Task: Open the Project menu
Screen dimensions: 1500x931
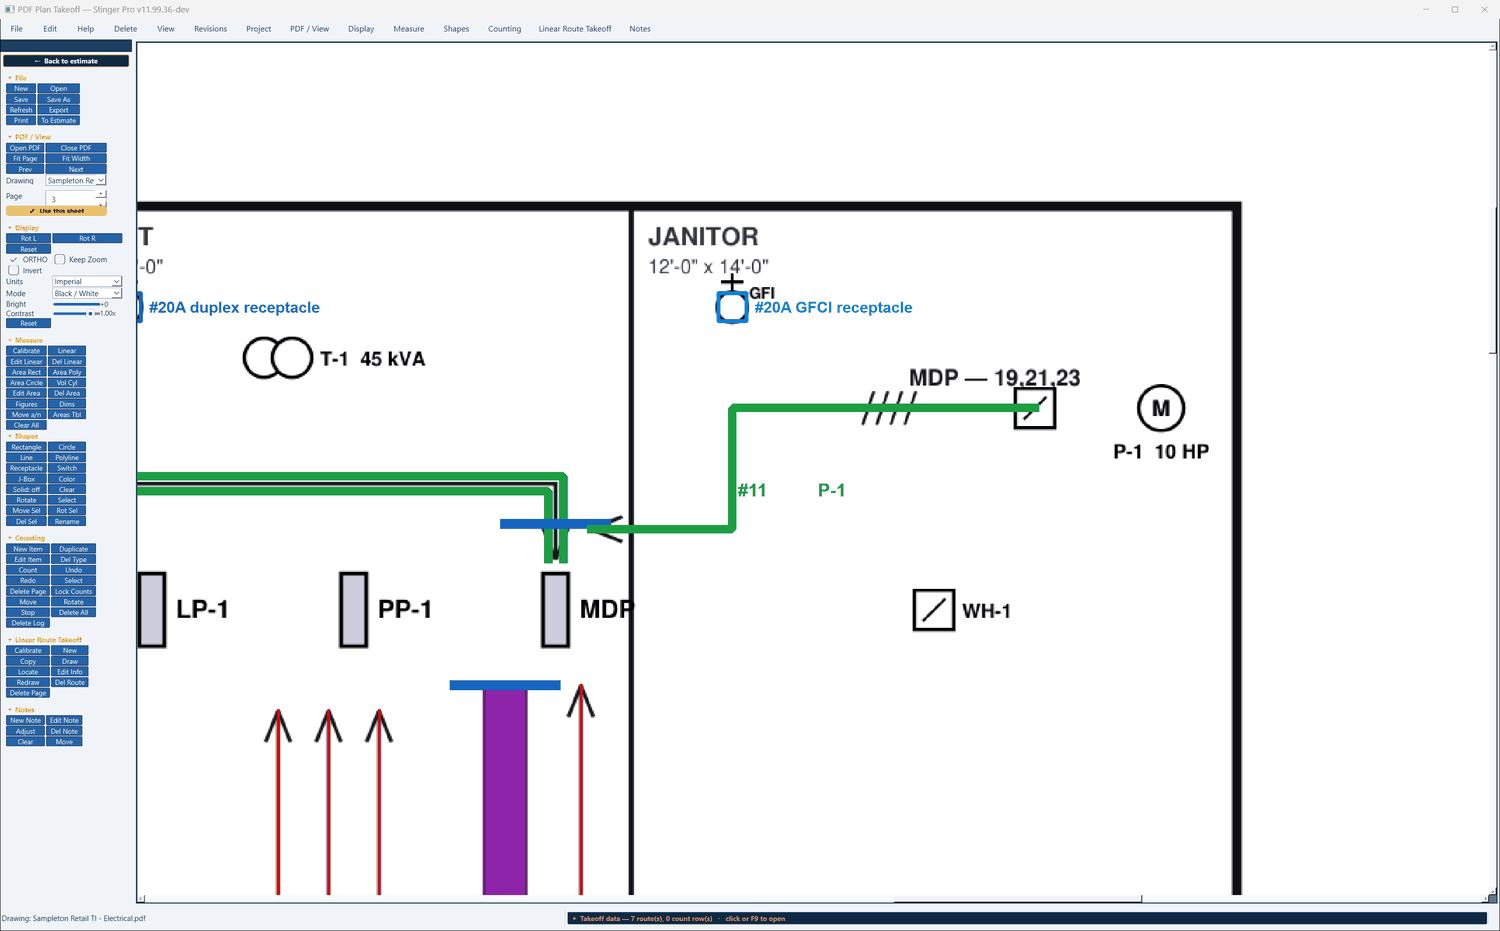Action: [x=258, y=29]
